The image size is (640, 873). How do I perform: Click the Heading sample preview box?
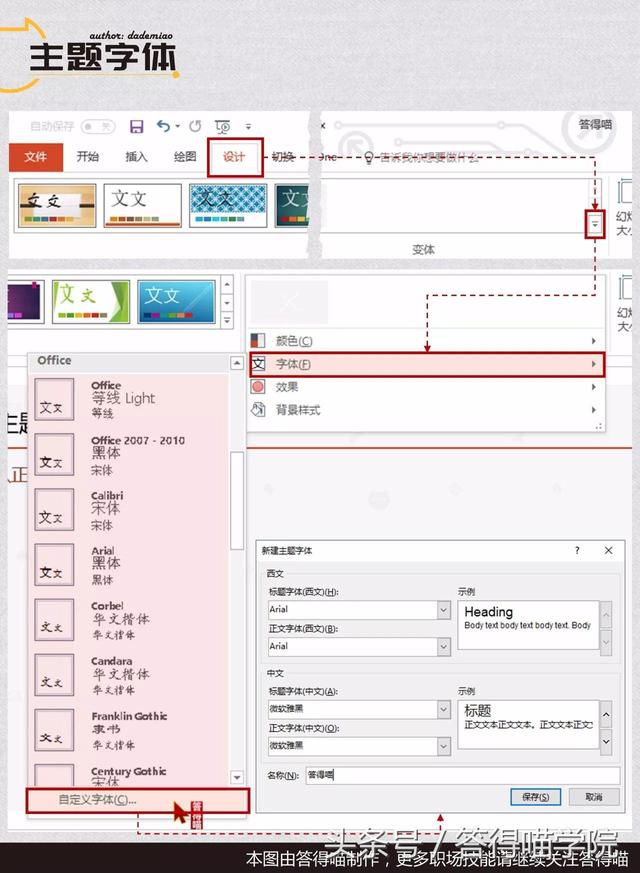528,625
